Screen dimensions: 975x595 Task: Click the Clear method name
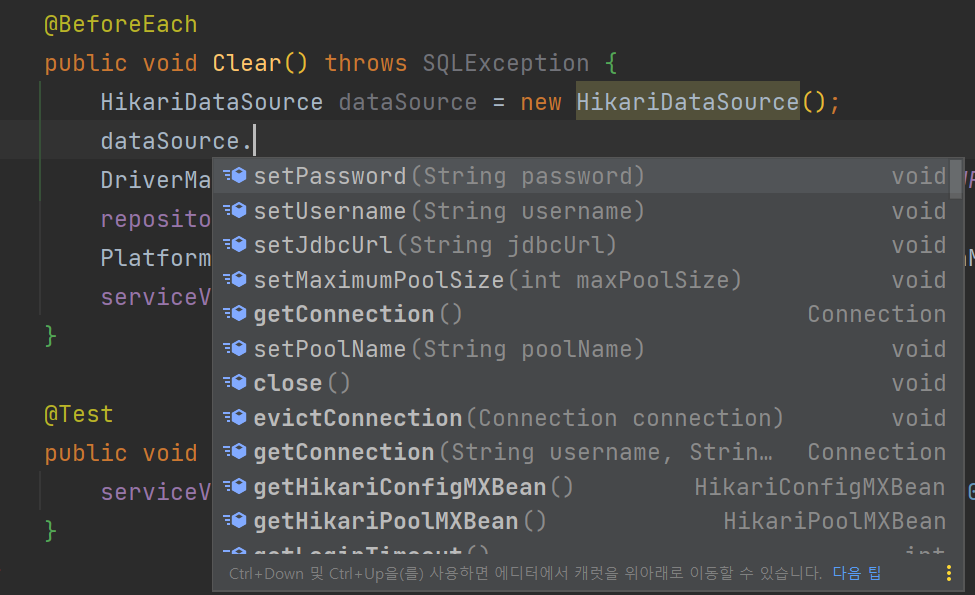point(247,63)
